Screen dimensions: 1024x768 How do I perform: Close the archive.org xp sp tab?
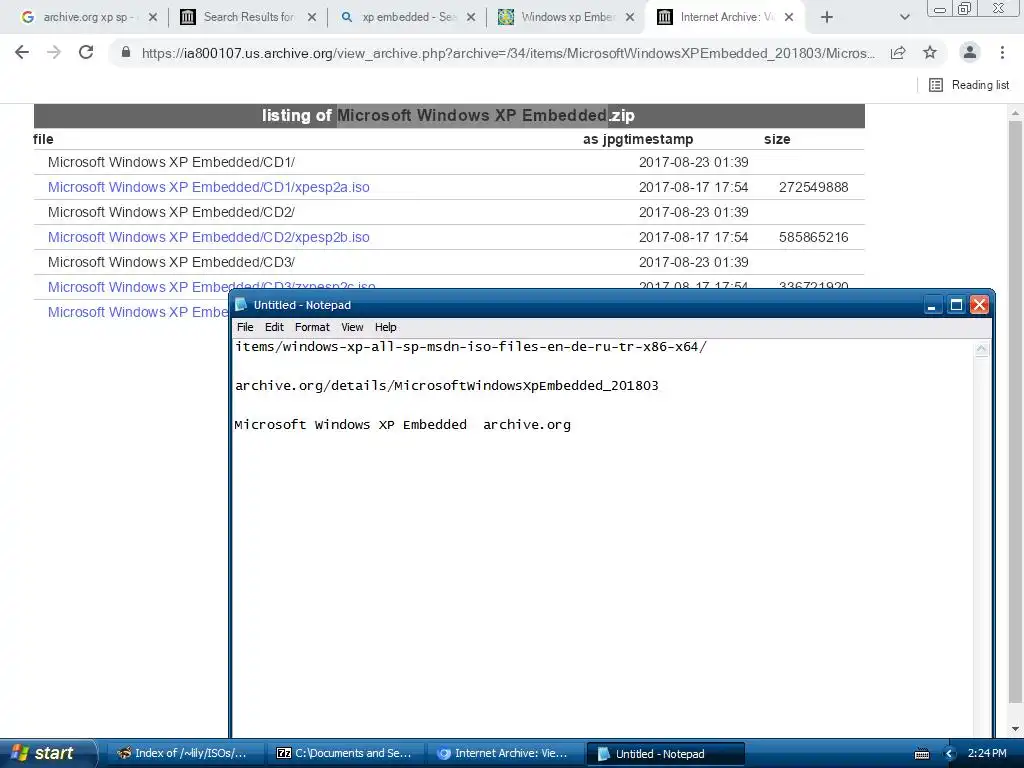(153, 17)
